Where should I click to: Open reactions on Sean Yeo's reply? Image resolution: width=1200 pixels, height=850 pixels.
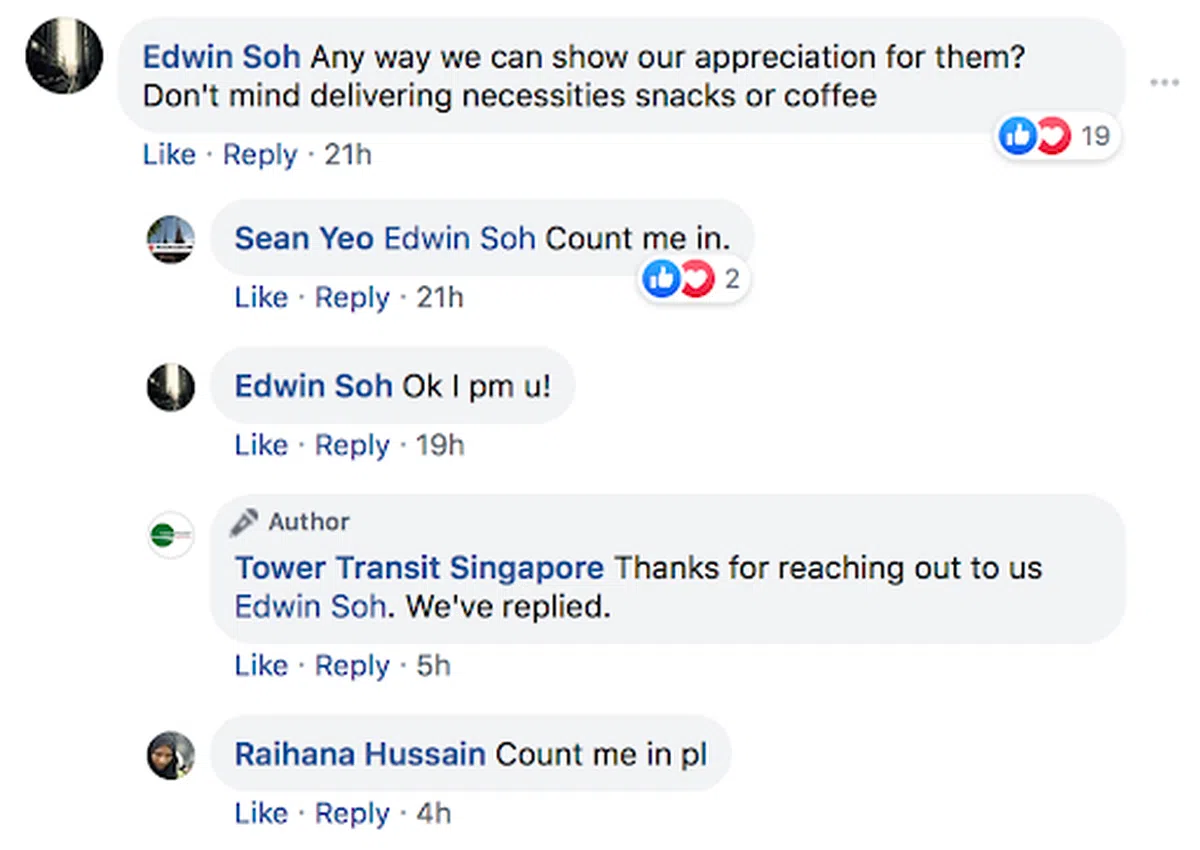(x=695, y=279)
